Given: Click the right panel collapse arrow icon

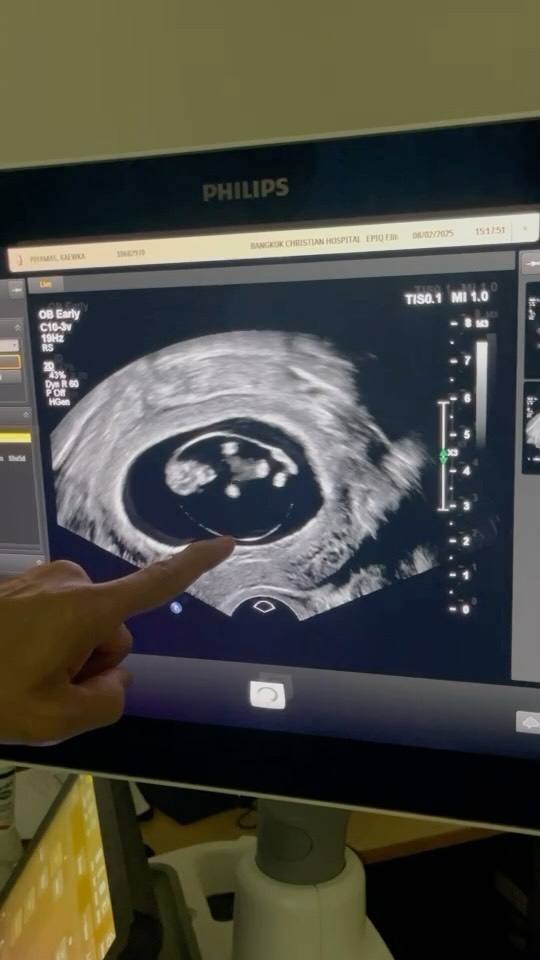Looking at the screenshot, I should [x=531, y=263].
